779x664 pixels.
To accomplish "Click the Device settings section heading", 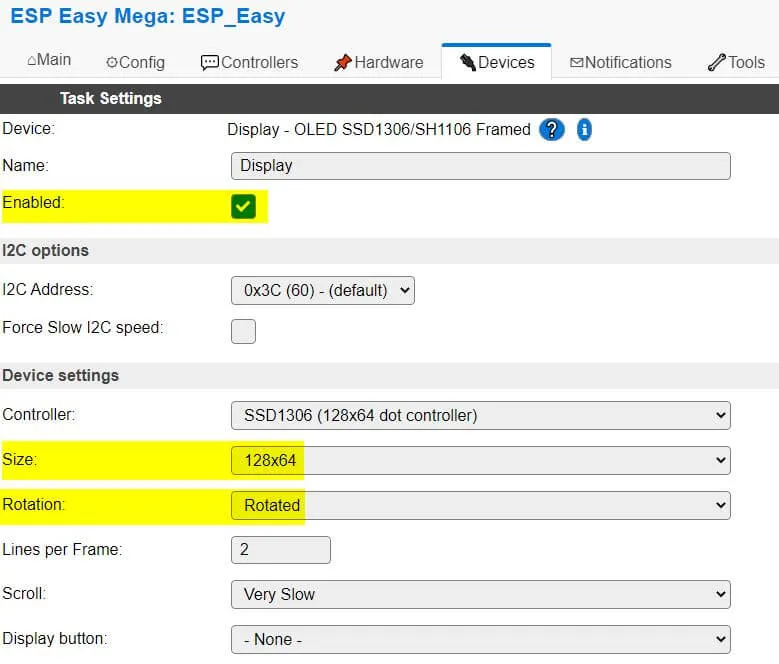I will point(61,375).
